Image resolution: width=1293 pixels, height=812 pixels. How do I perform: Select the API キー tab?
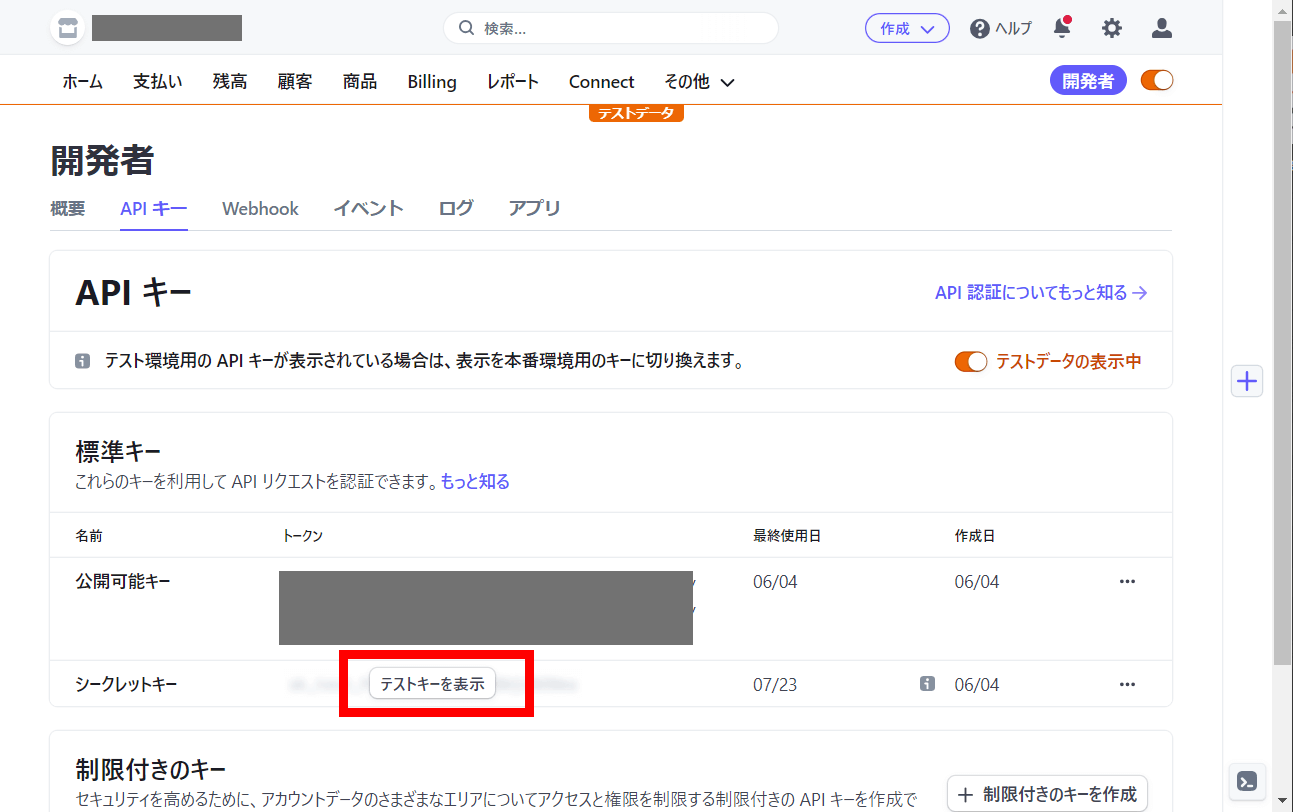click(x=154, y=209)
